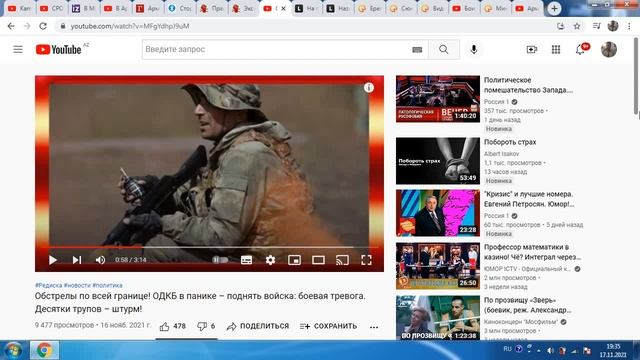Viewport: 640px width, 360px height.
Task: Switch to theater mode
Action: (318, 260)
